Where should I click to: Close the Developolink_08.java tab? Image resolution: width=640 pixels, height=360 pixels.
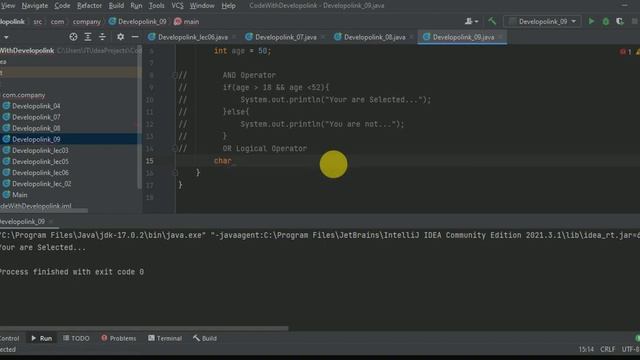[x=412, y=37]
